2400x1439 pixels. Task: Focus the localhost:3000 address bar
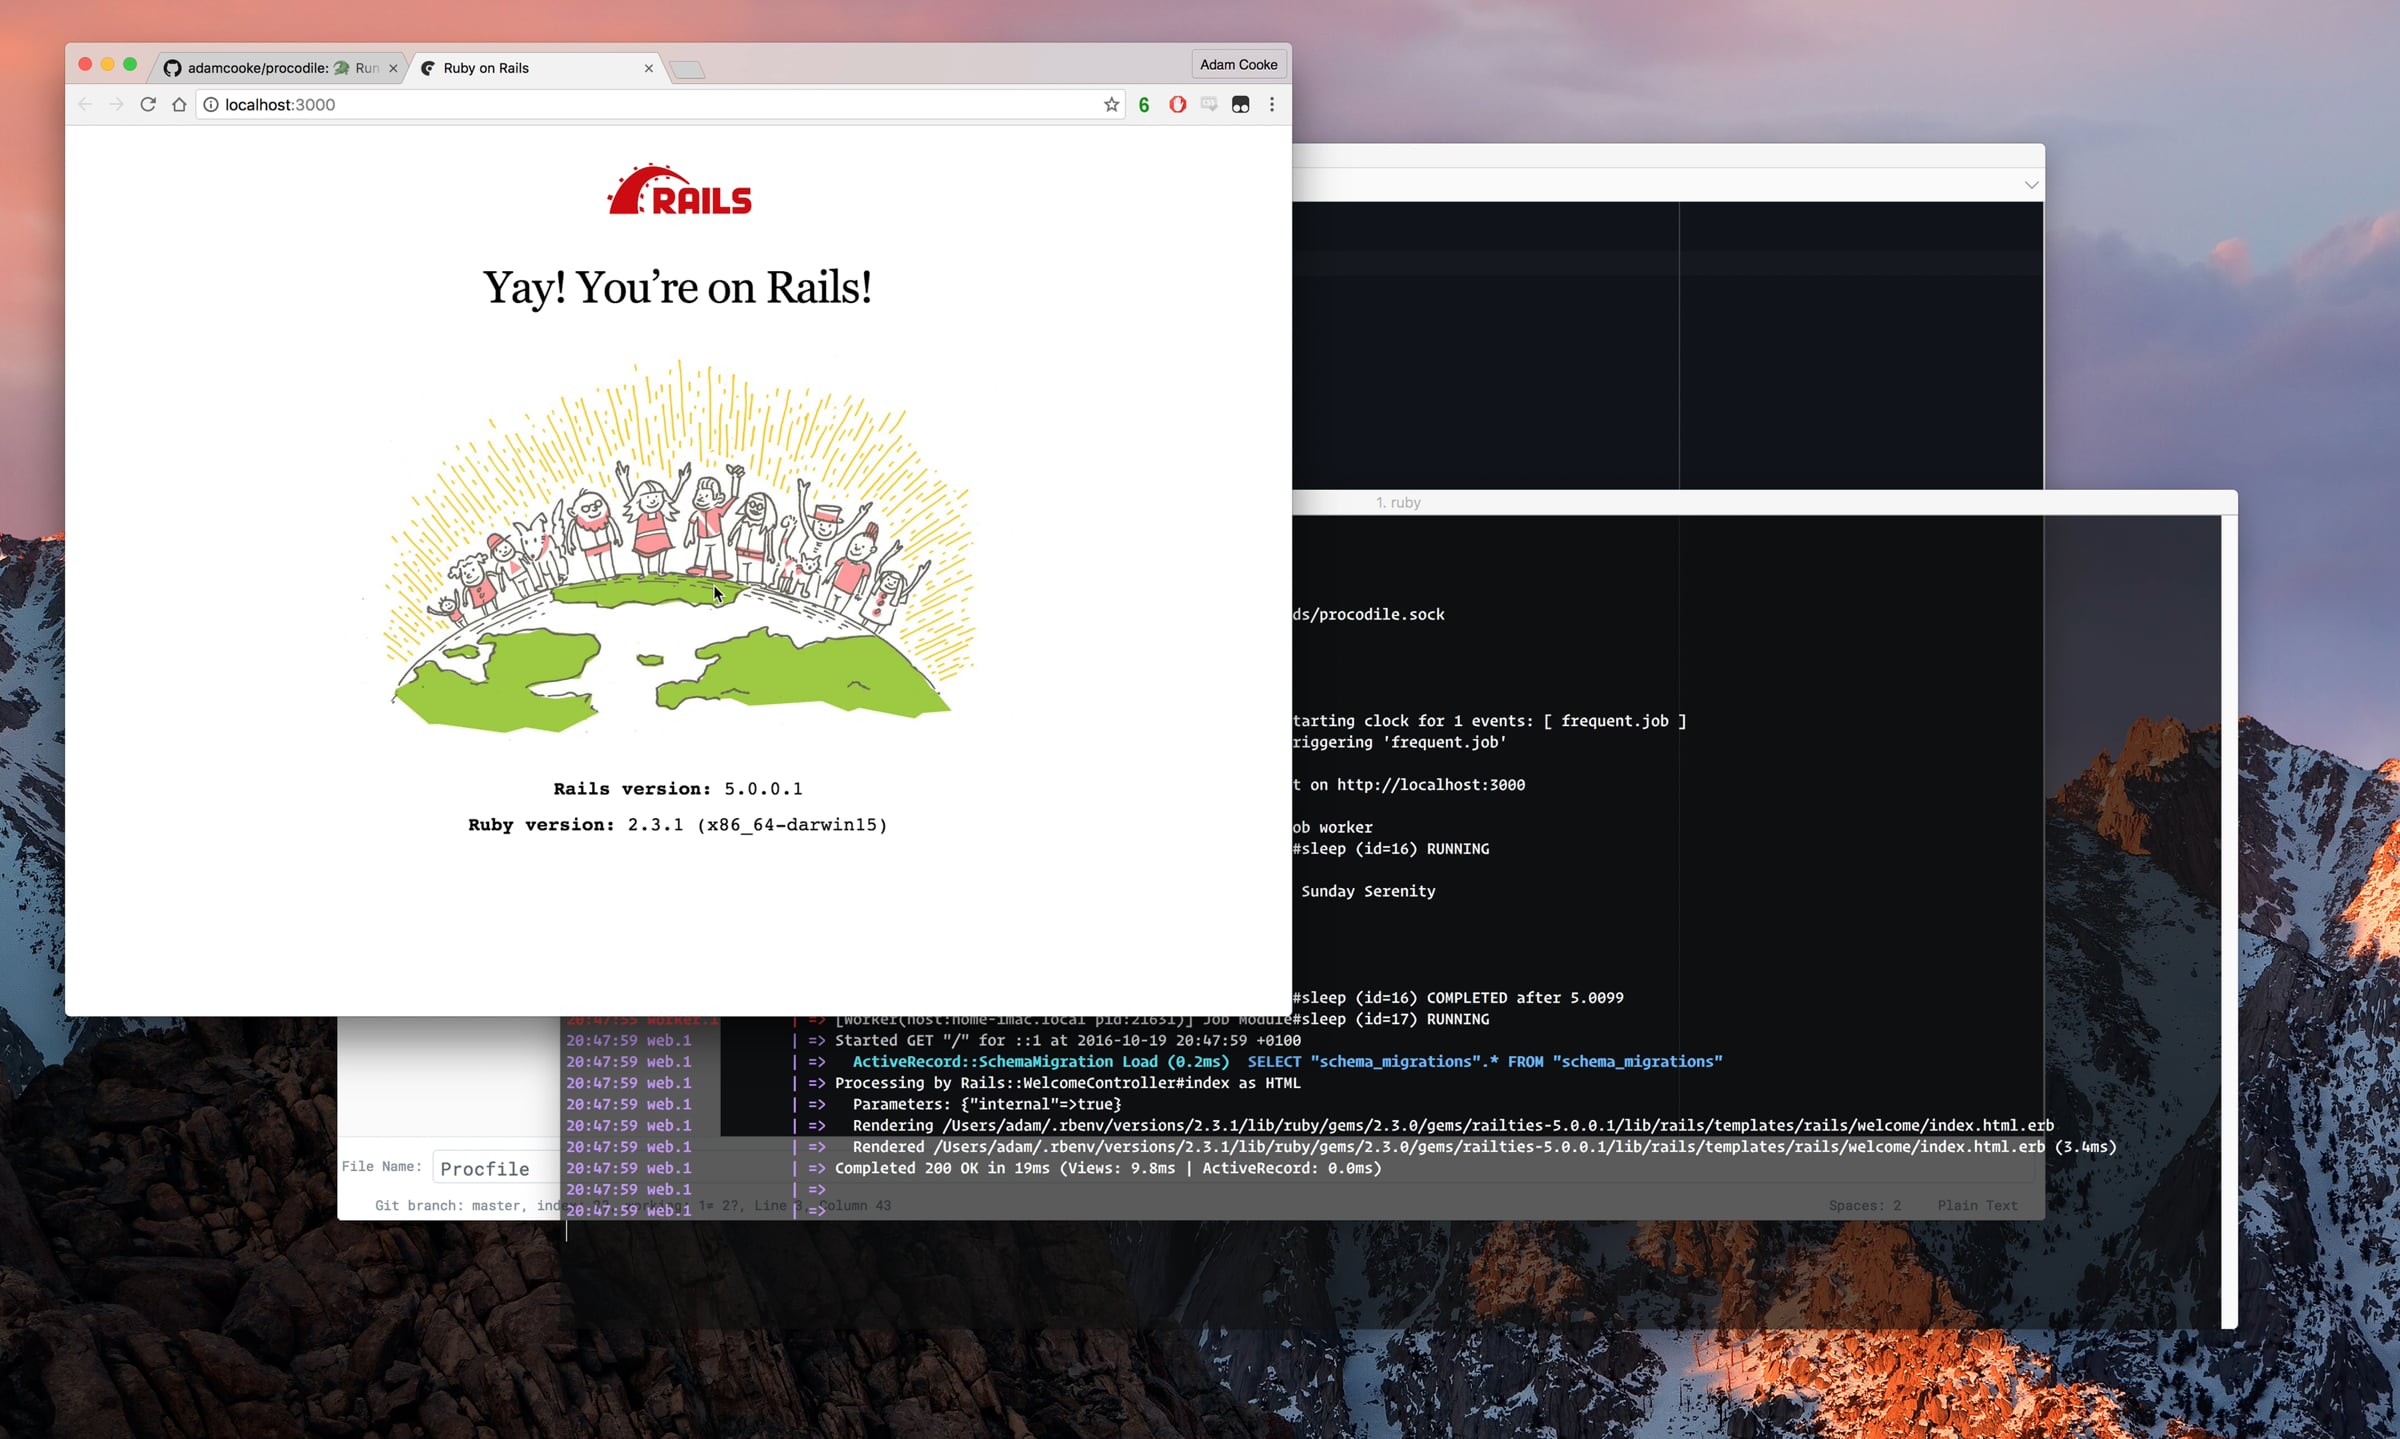coord(660,104)
